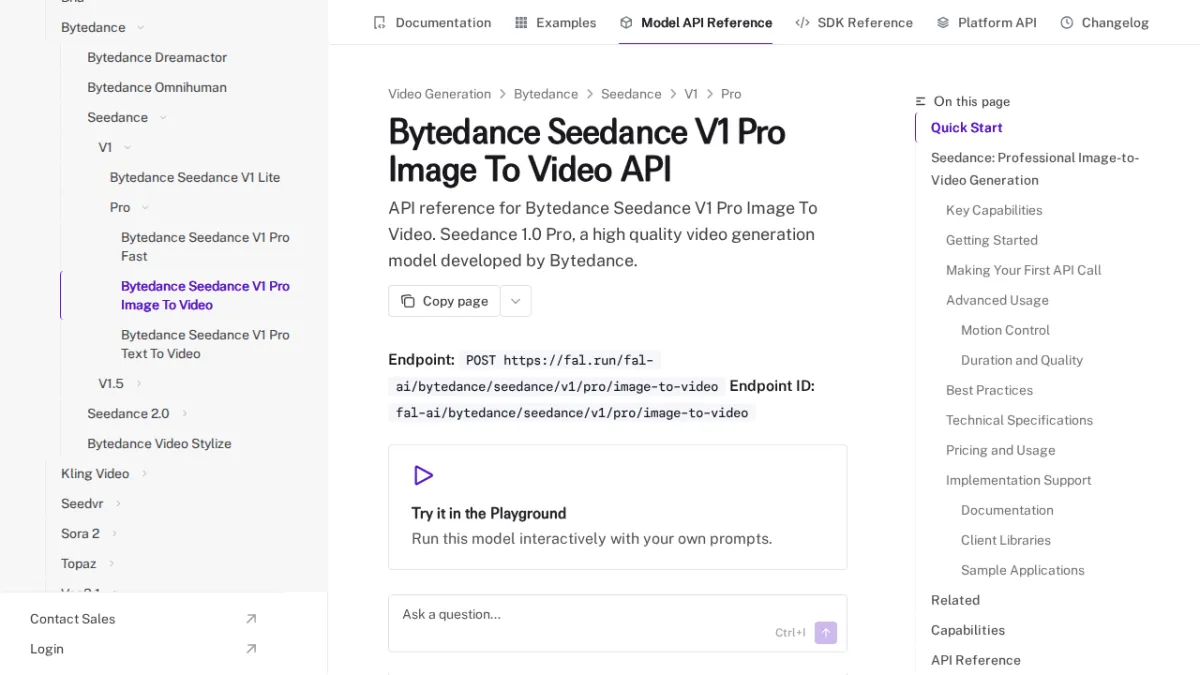Jump to Quick Start section
The height and width of the screenshot is (675, 1200).
point(966,127)
